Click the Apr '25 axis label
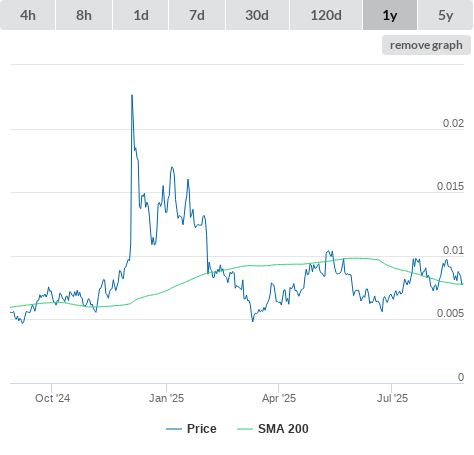The height and width of the screenshot is (455, 474). pos(279,398)
